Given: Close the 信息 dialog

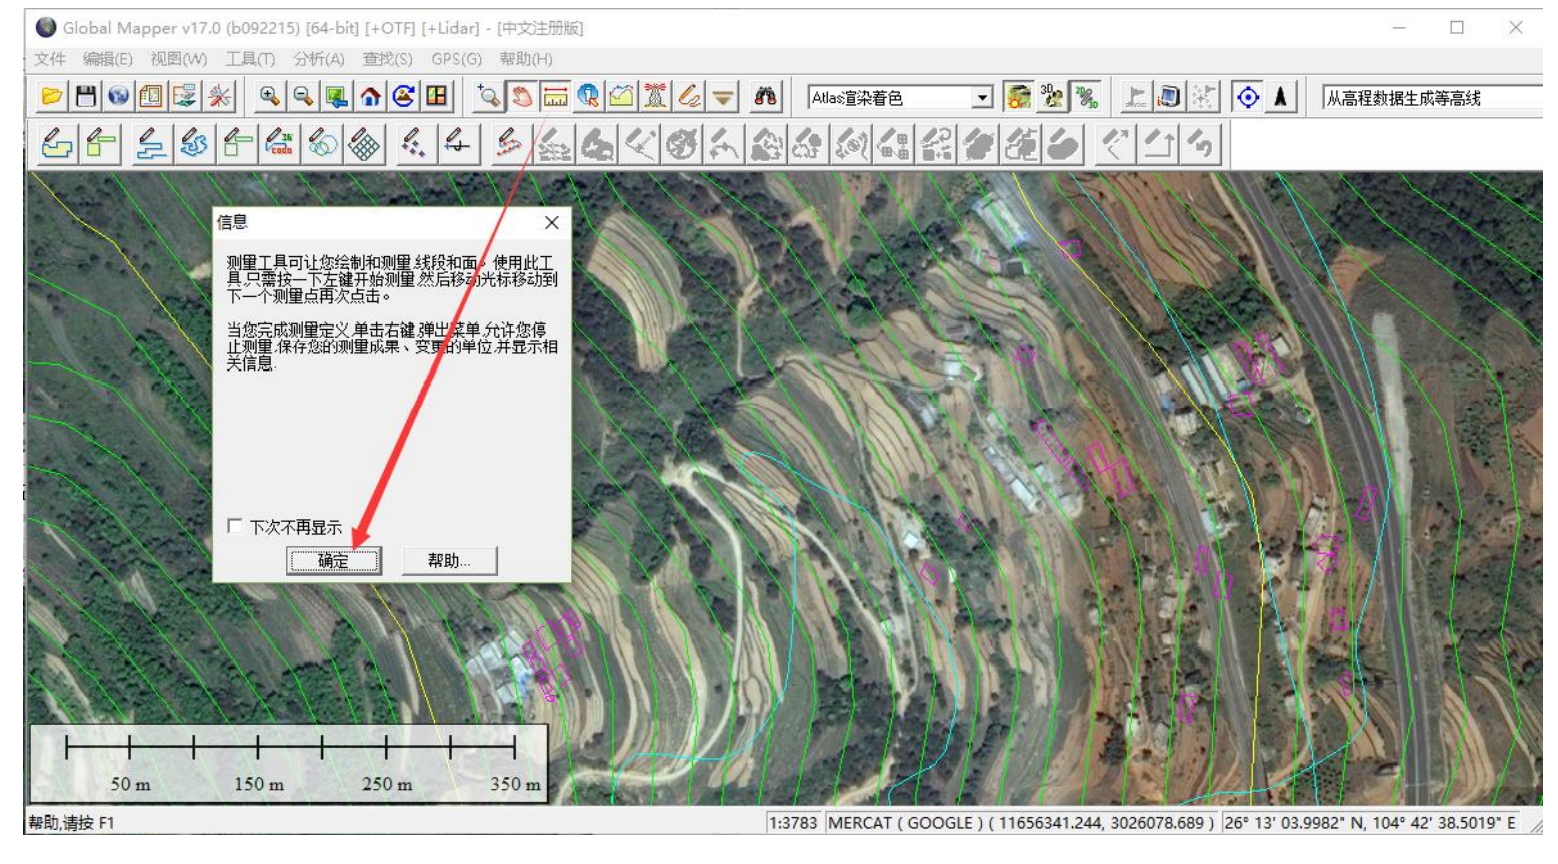Looking at the screenshot, I should [551, 222].
